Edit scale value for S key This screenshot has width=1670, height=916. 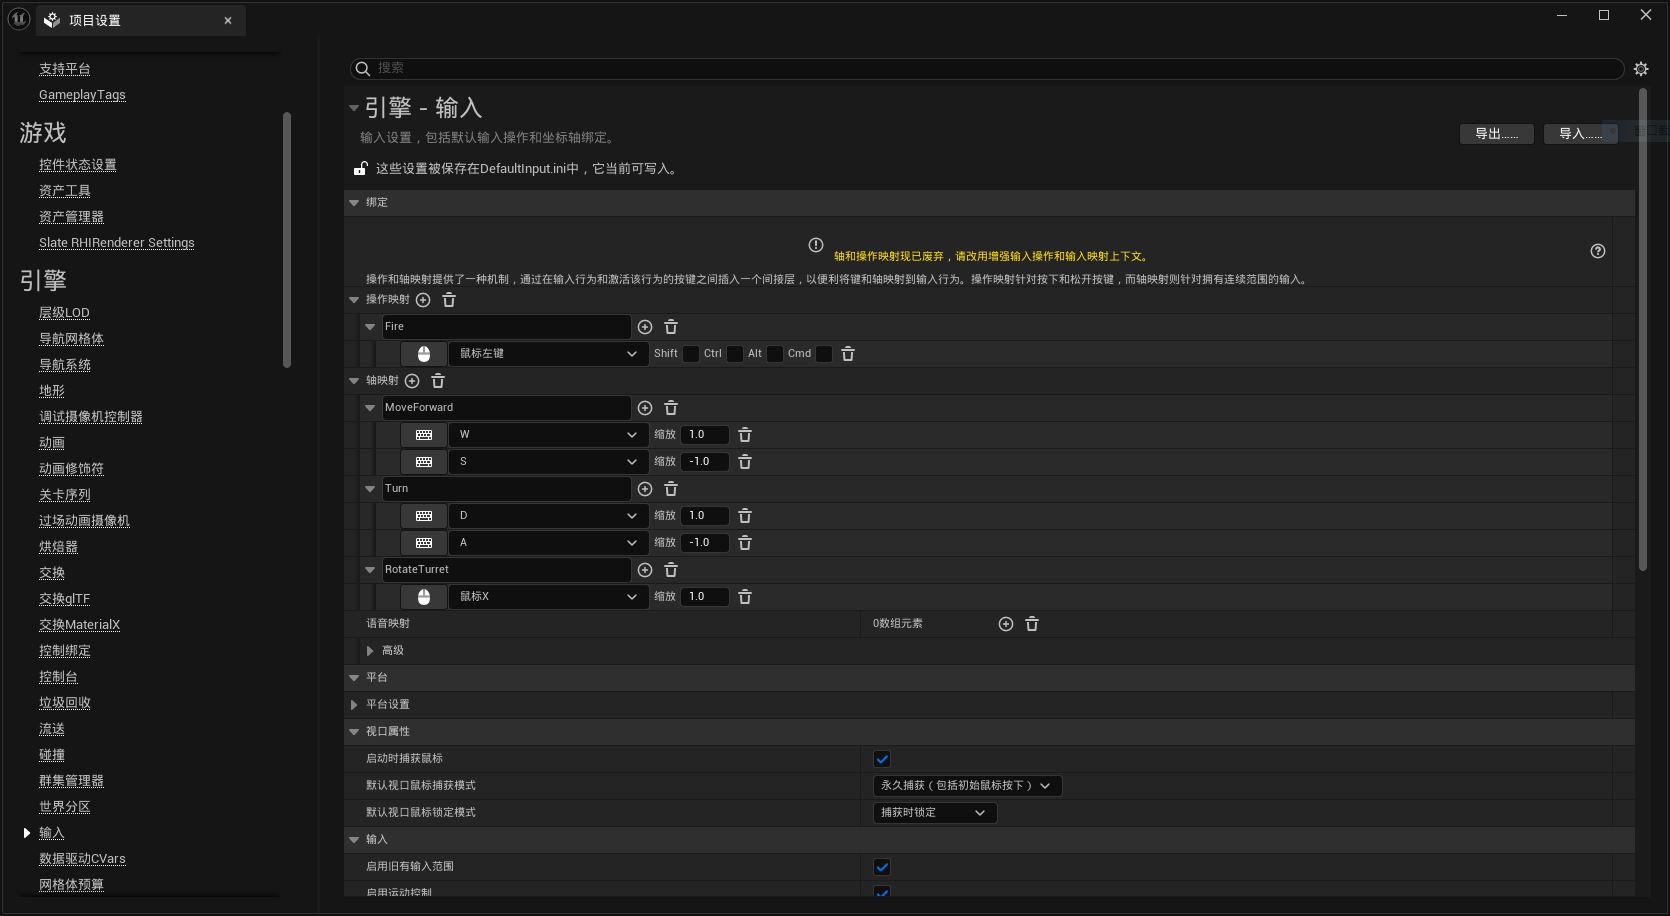click(x=704, y=462)
